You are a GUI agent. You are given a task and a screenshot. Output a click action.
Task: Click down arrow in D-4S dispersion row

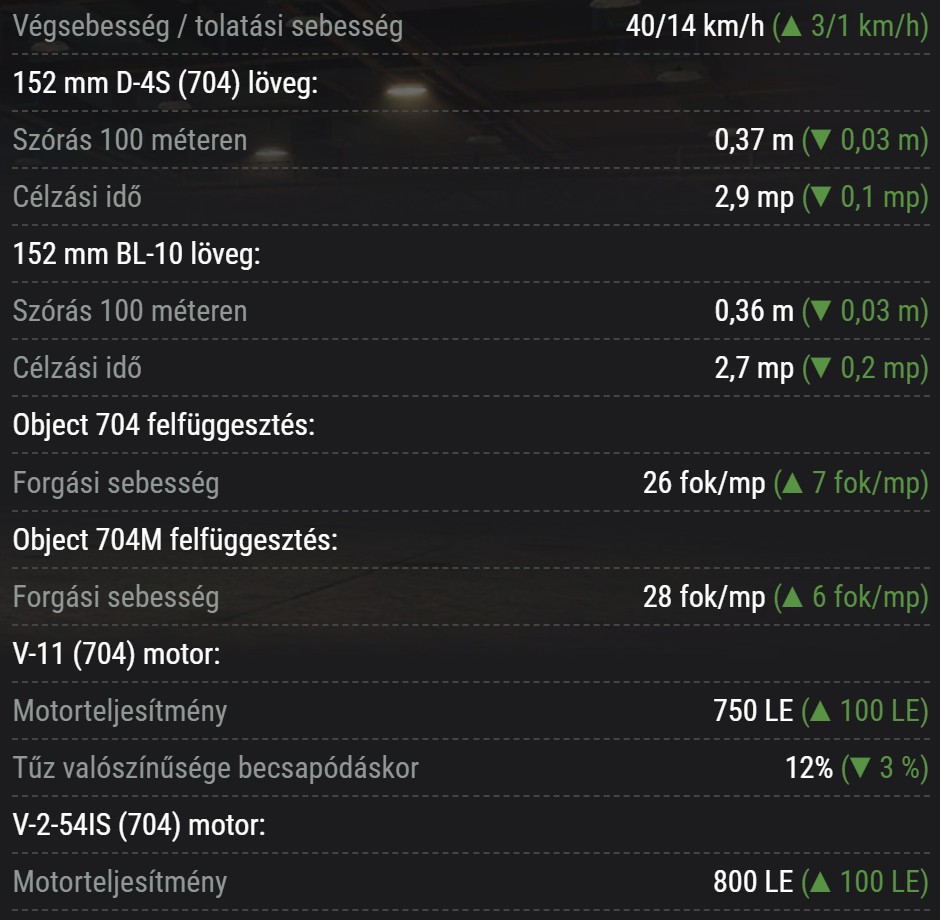(821, 140)
